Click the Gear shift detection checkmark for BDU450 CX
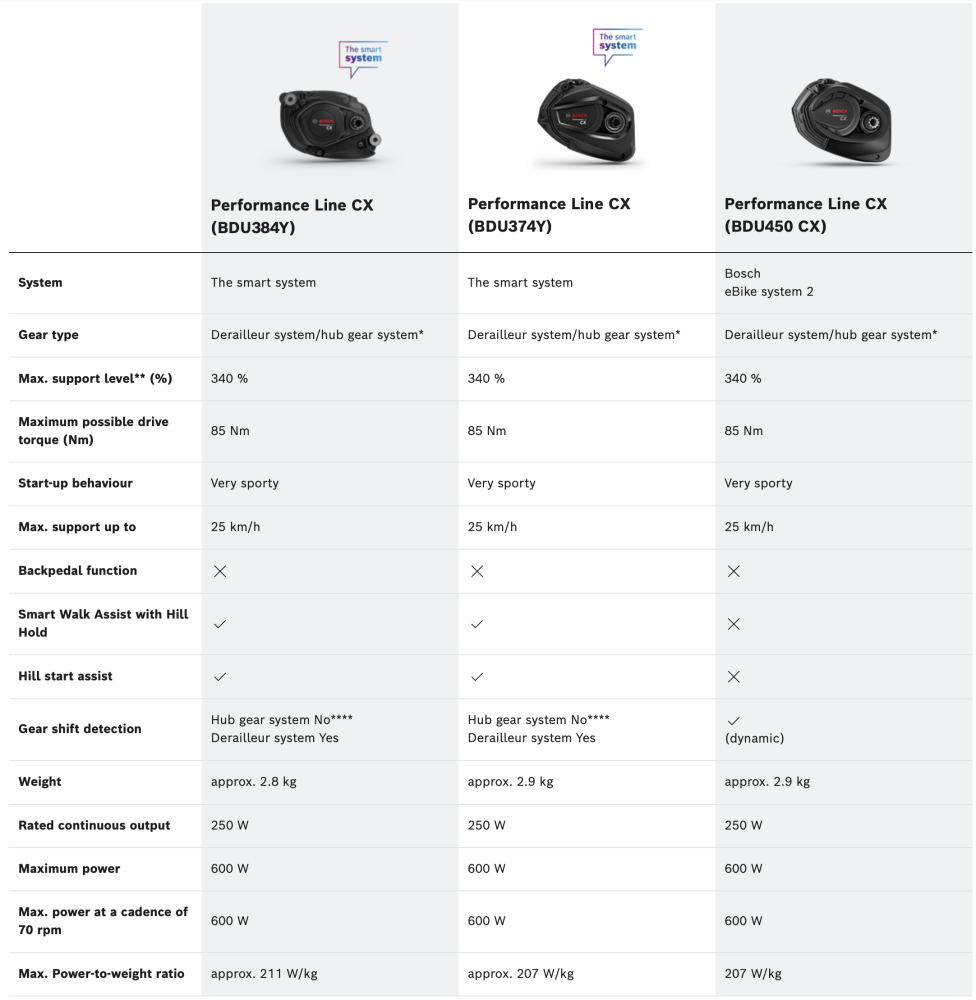Viewport: 976px width, 1000px height. pos(733,720)
